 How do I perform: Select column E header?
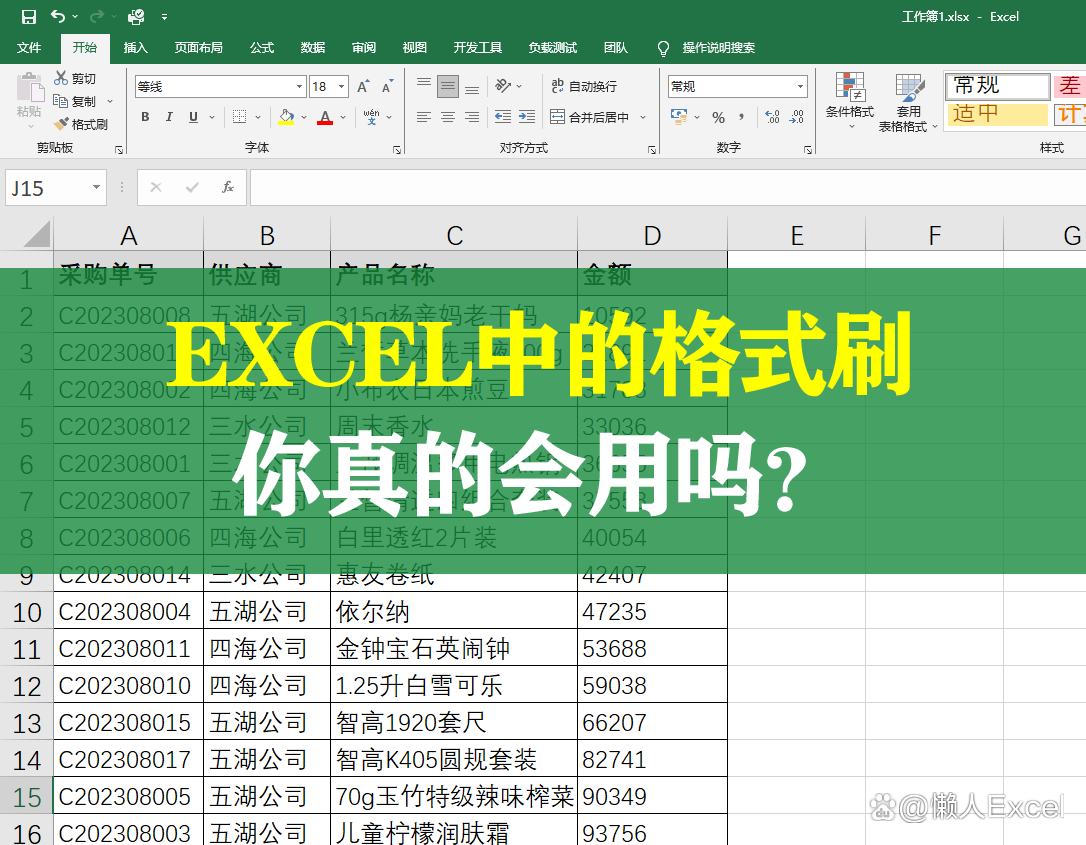pos(796,235)
